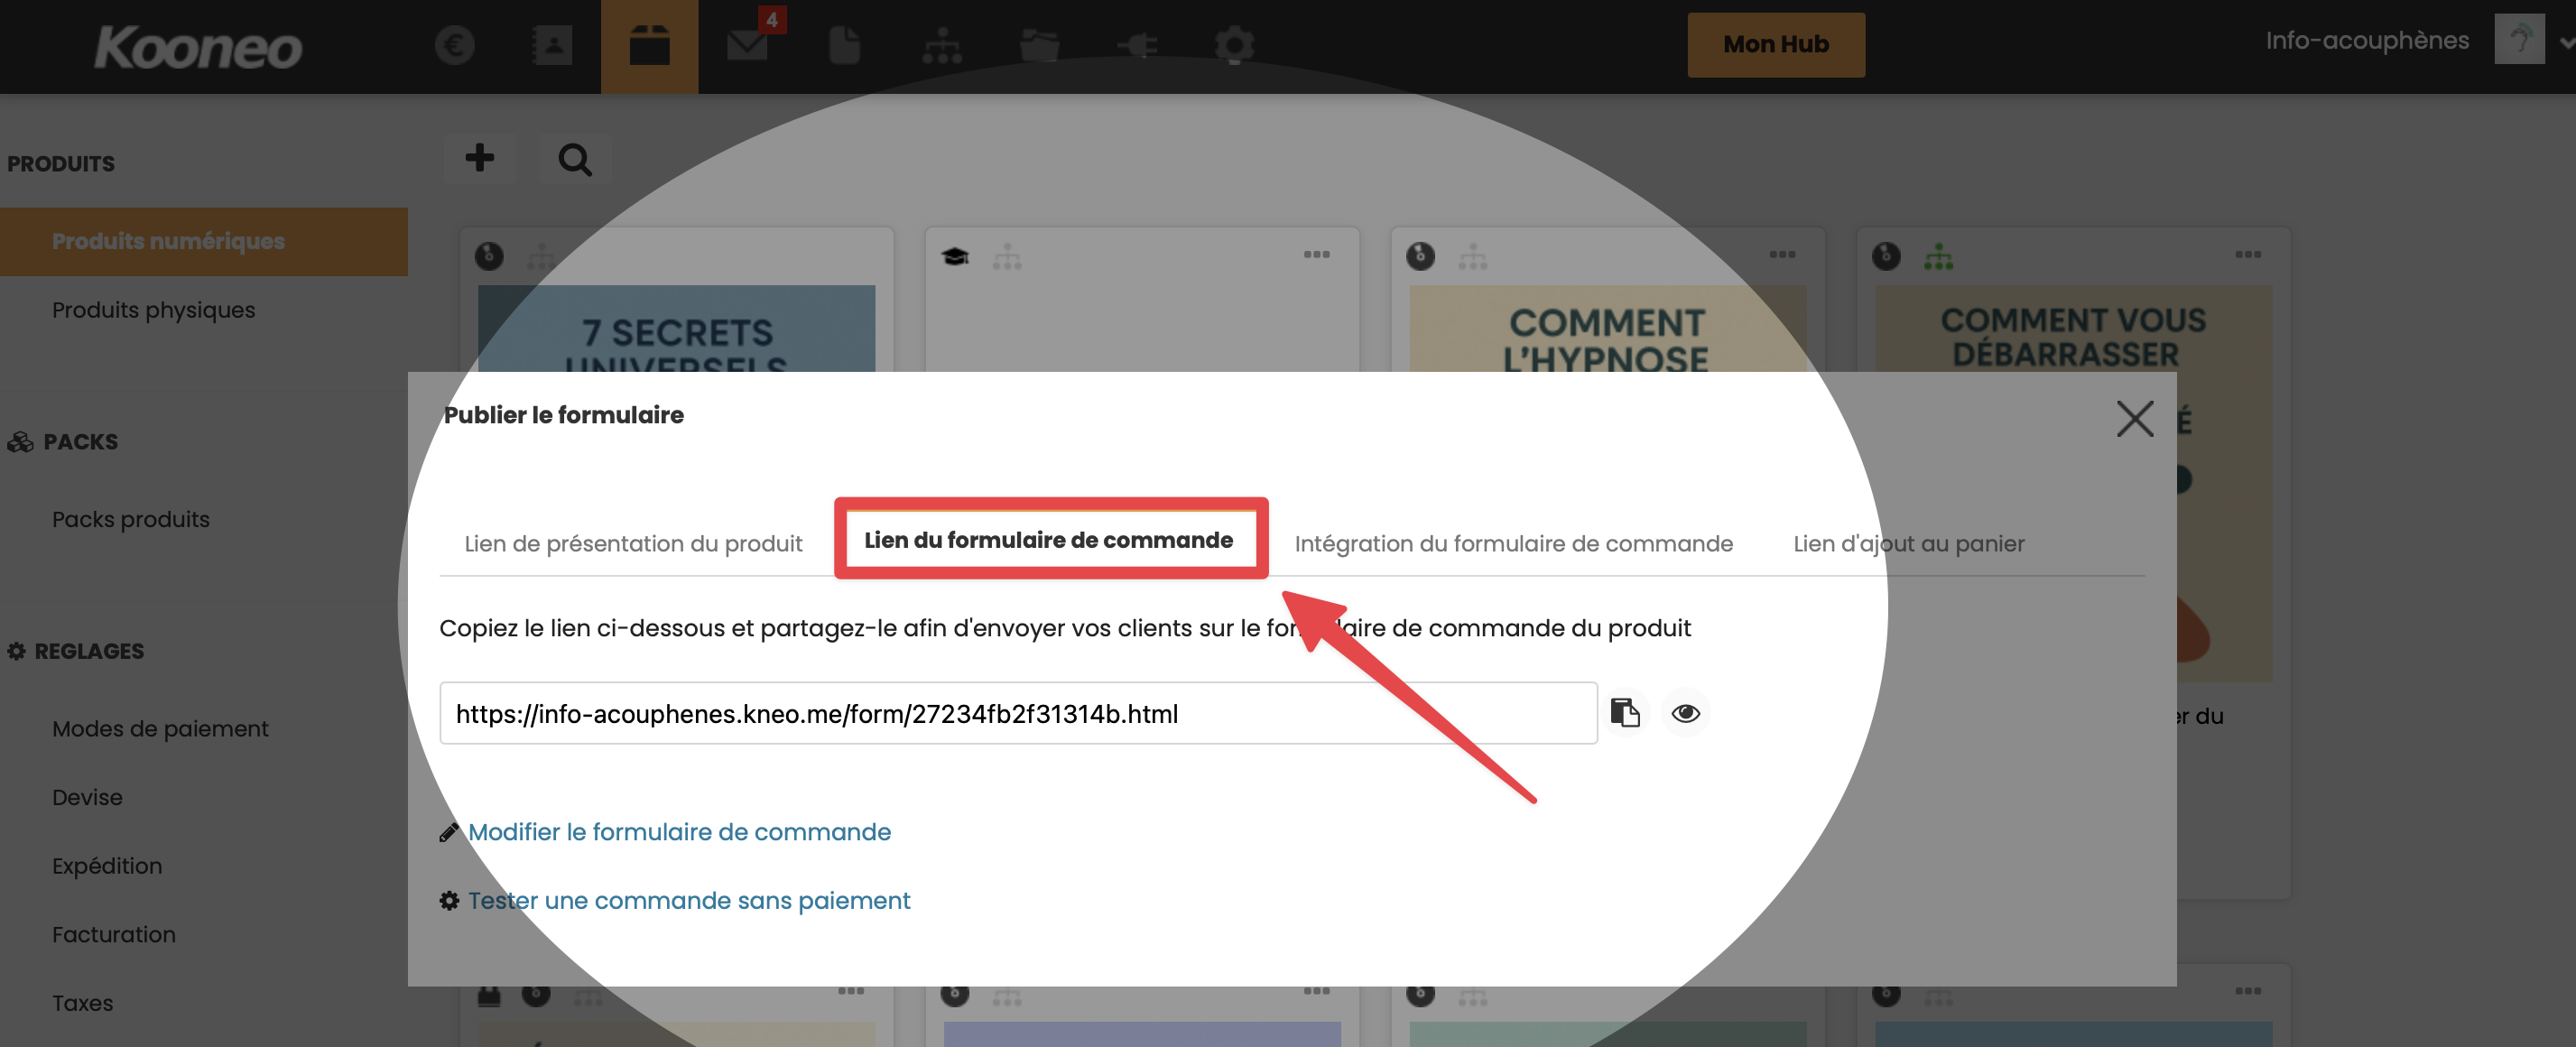Click the Kooneo logo
Screen dimensions: 2576x1047
point(198,47)
